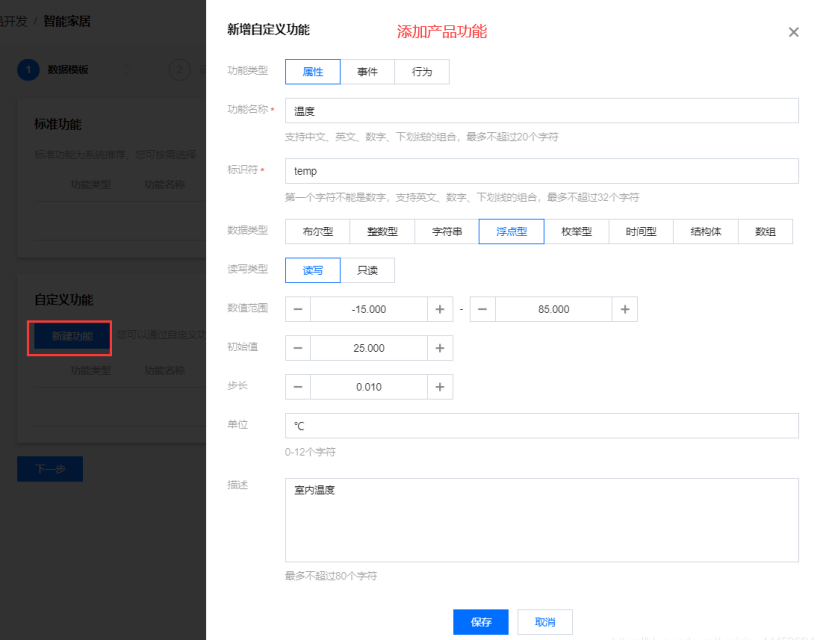Click plus icon for minimum value -15.000
The width and height of the screenshot is (820, 640).
(x=439, y=309)
